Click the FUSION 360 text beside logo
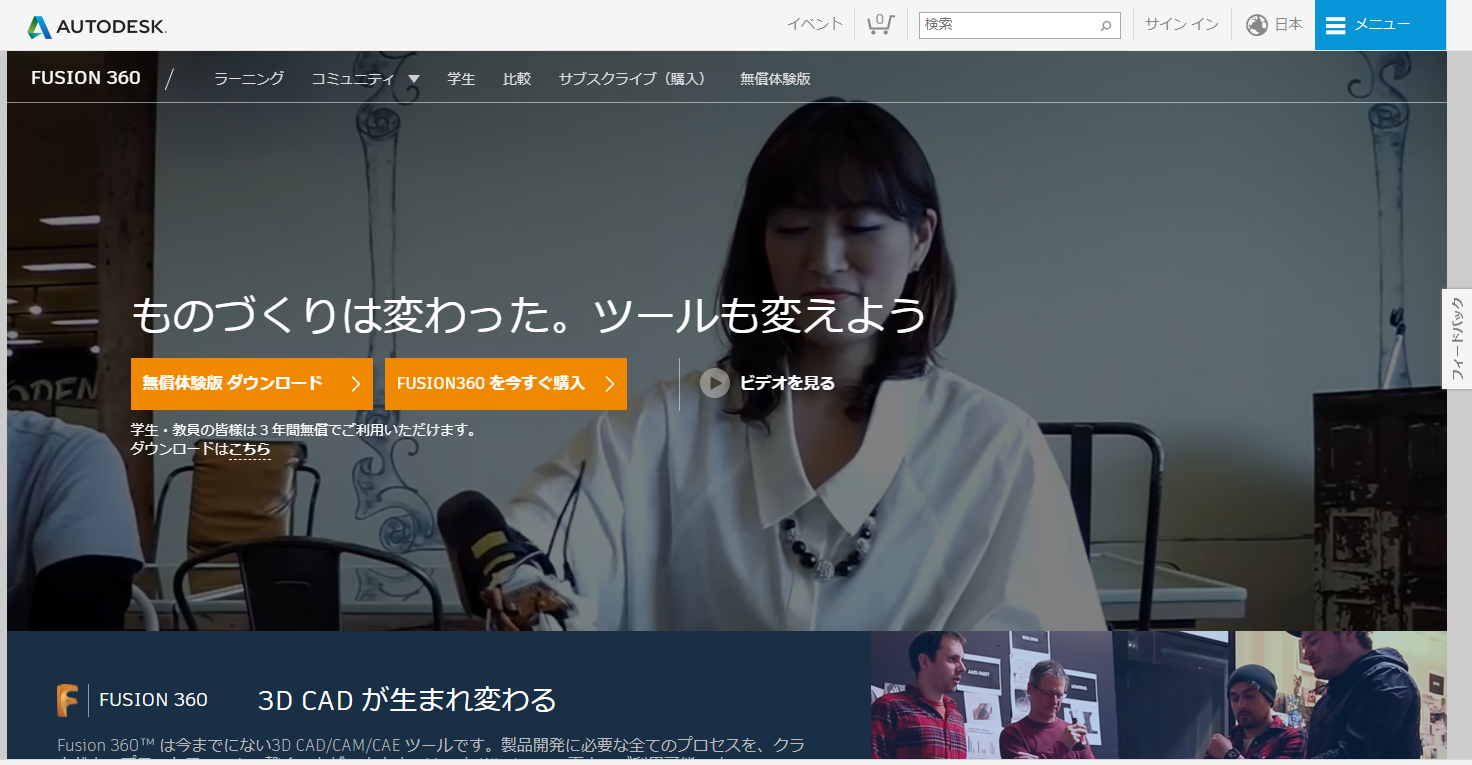 coord(154,700)
